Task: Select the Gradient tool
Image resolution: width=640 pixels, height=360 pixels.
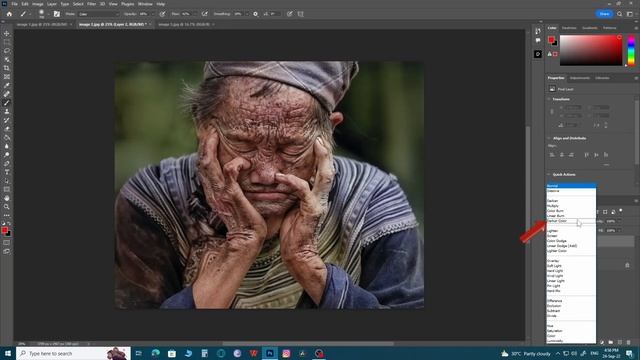Action: click(7, 138)
